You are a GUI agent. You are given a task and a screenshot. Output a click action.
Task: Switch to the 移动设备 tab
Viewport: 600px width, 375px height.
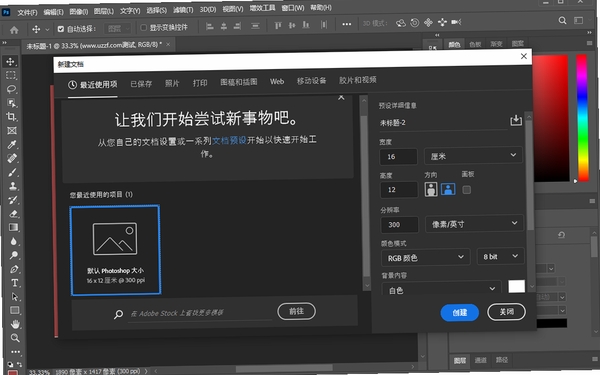coord(311,81)
